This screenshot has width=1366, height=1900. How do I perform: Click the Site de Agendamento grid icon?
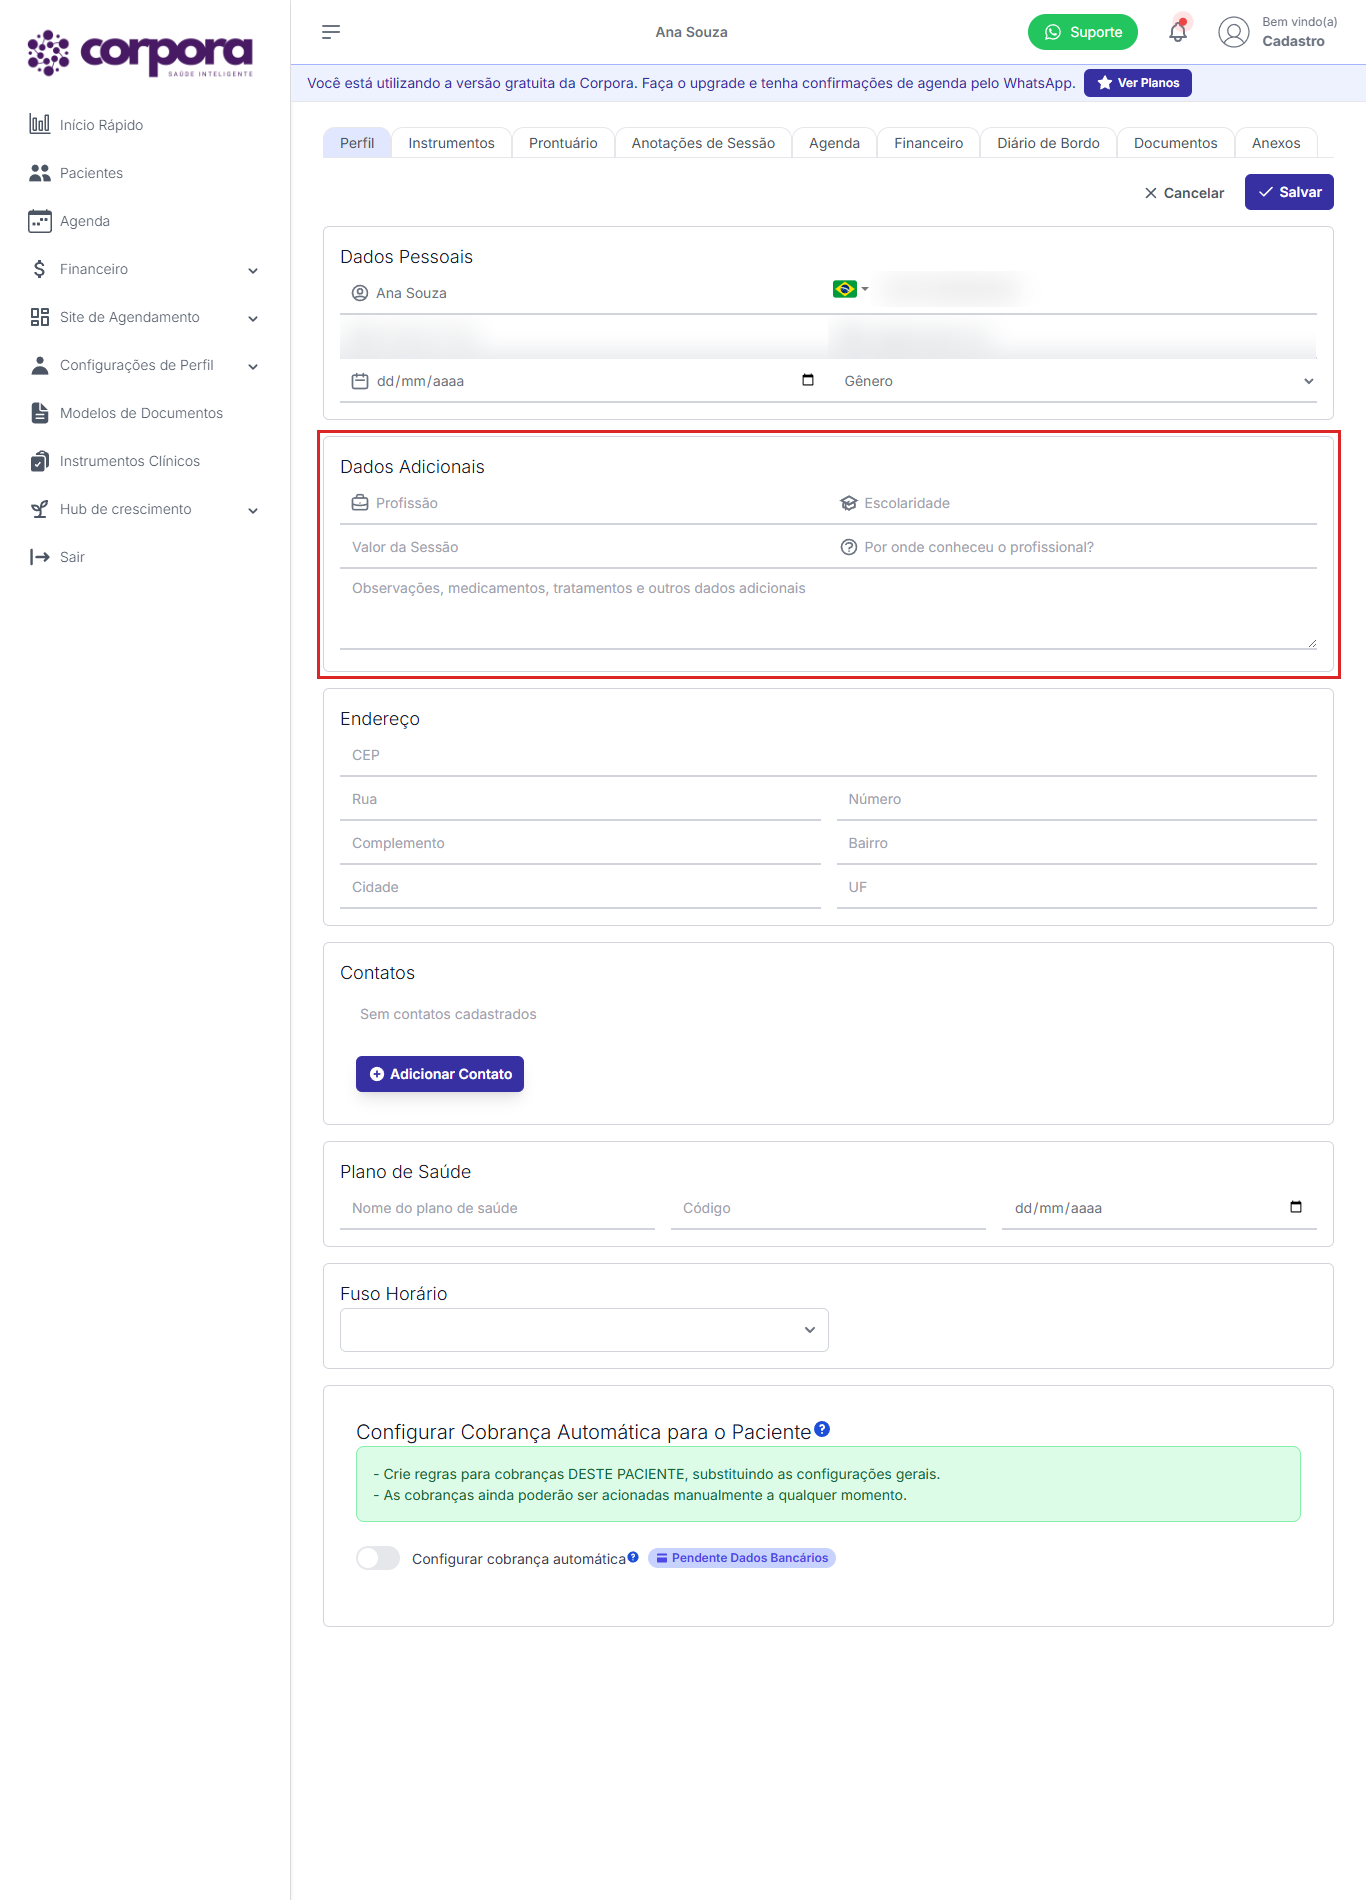40,317
